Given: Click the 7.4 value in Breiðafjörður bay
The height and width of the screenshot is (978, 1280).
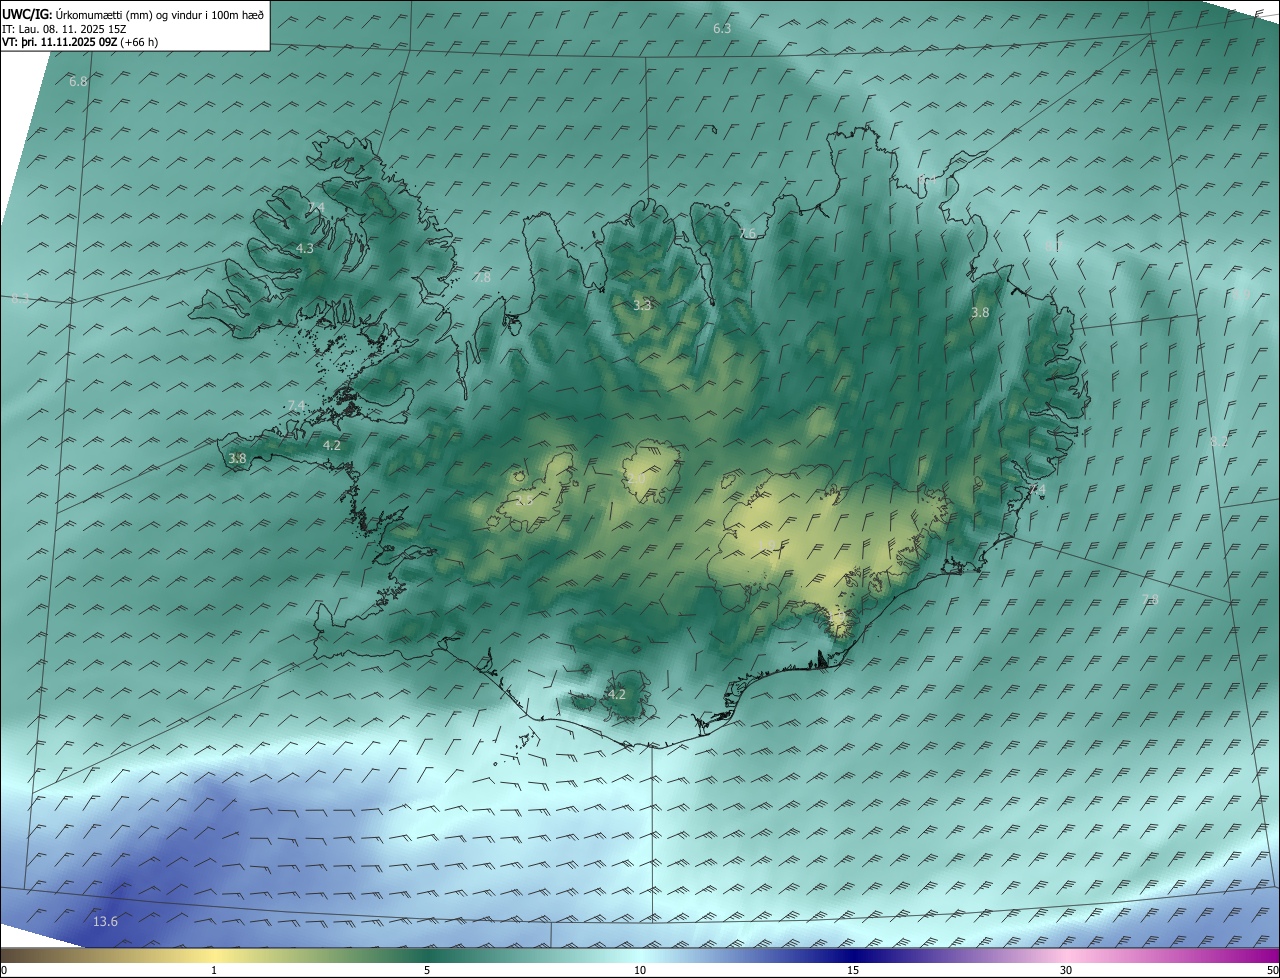Looking at the screenshot, I should pos(296,405).
